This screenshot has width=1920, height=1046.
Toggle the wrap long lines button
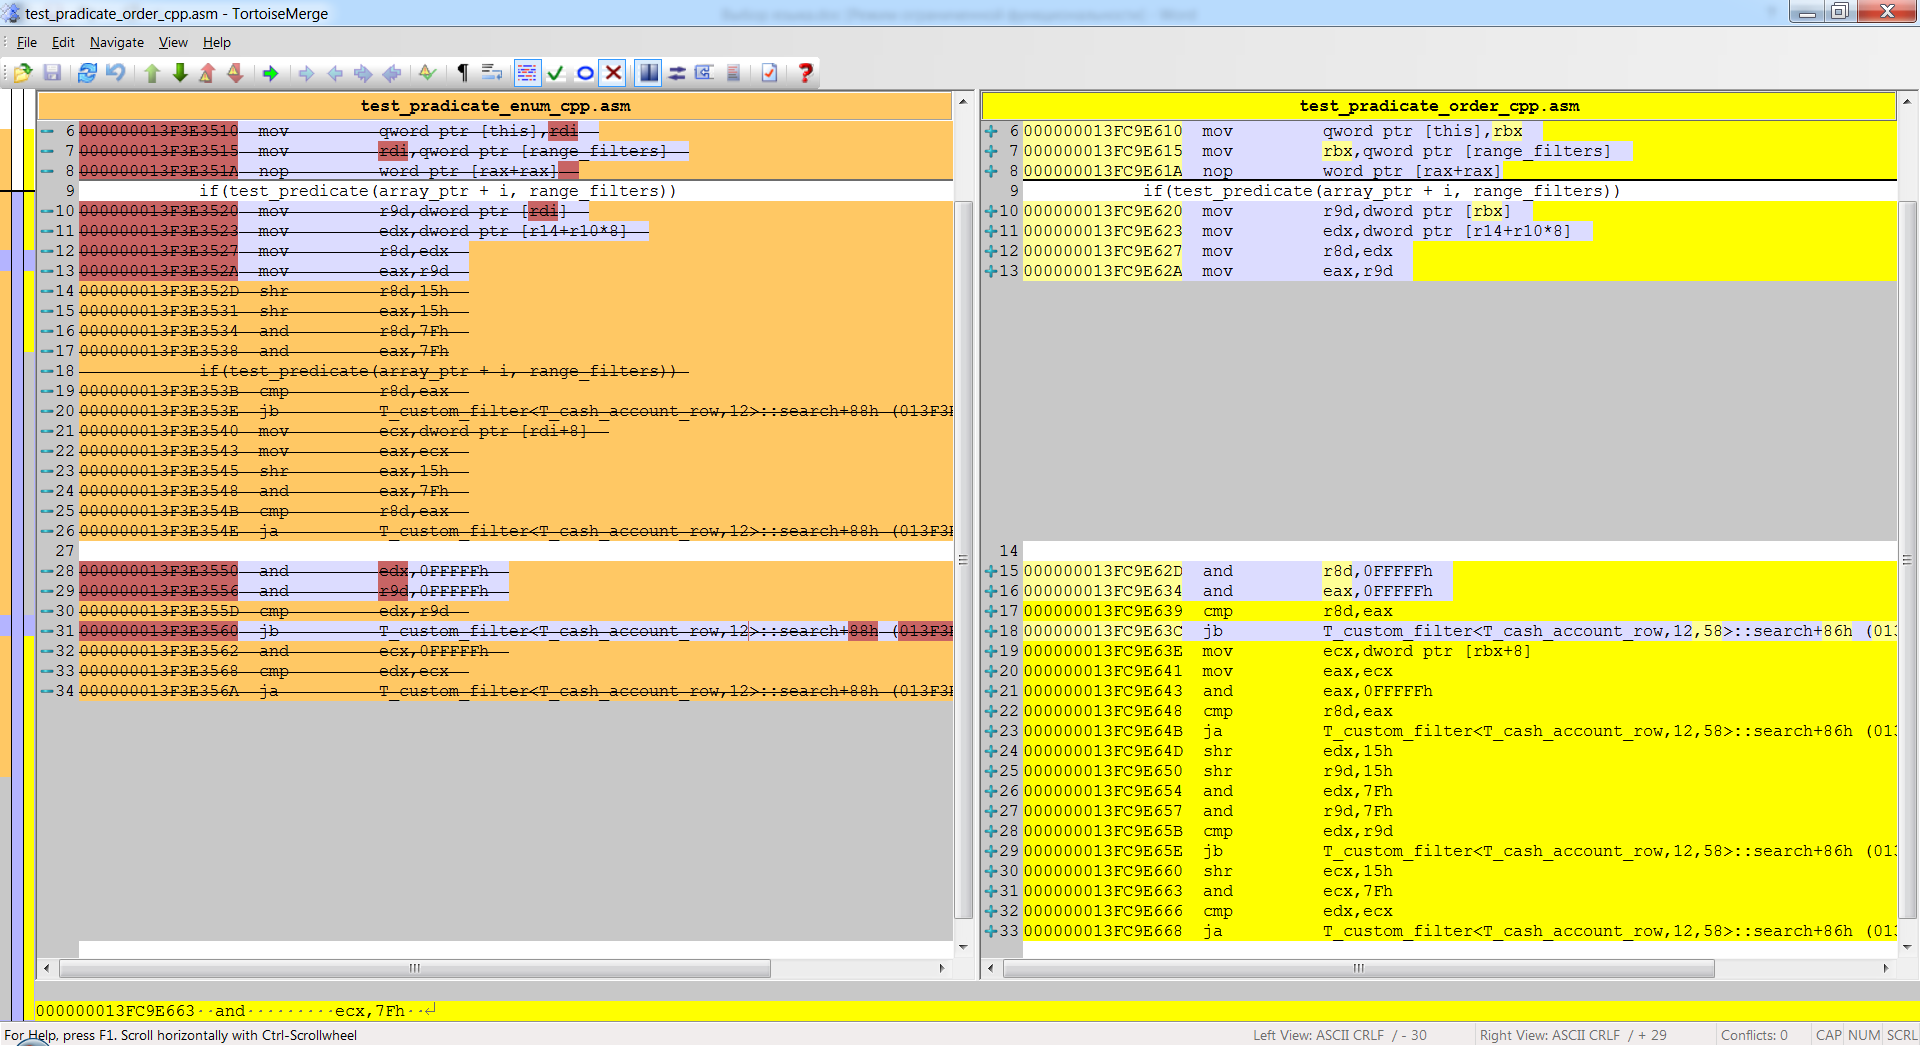point(491,72)
